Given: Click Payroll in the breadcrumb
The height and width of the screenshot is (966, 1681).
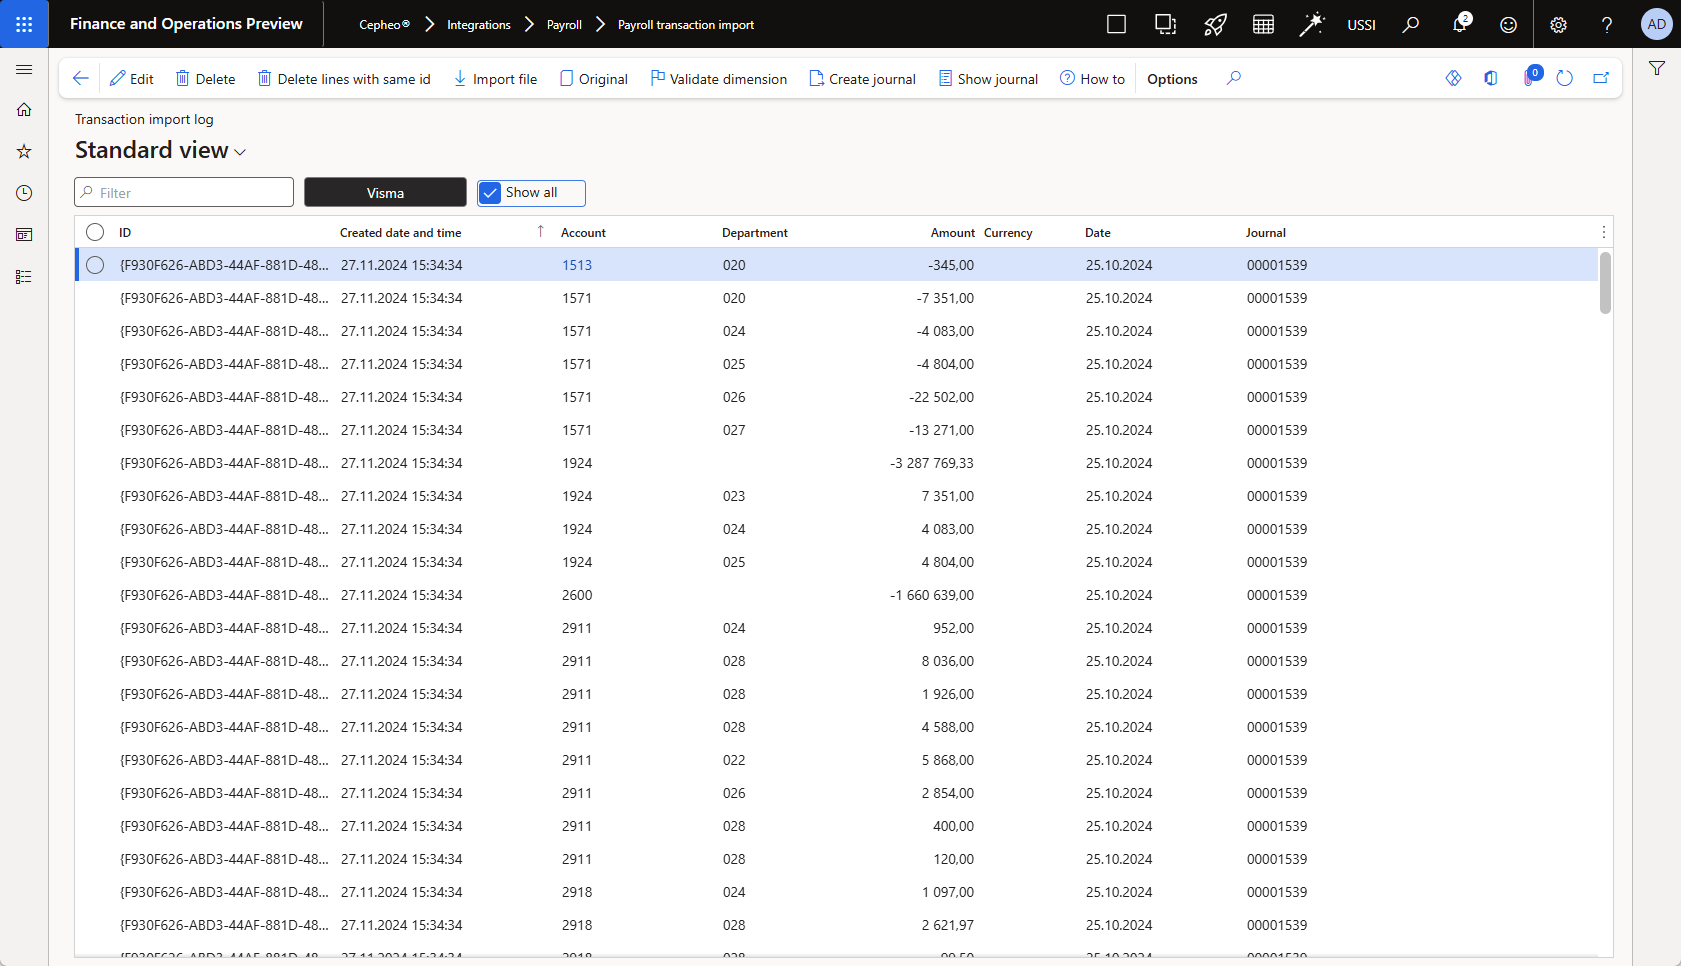Looking at the screenshot, I should (x=564, y=25).
